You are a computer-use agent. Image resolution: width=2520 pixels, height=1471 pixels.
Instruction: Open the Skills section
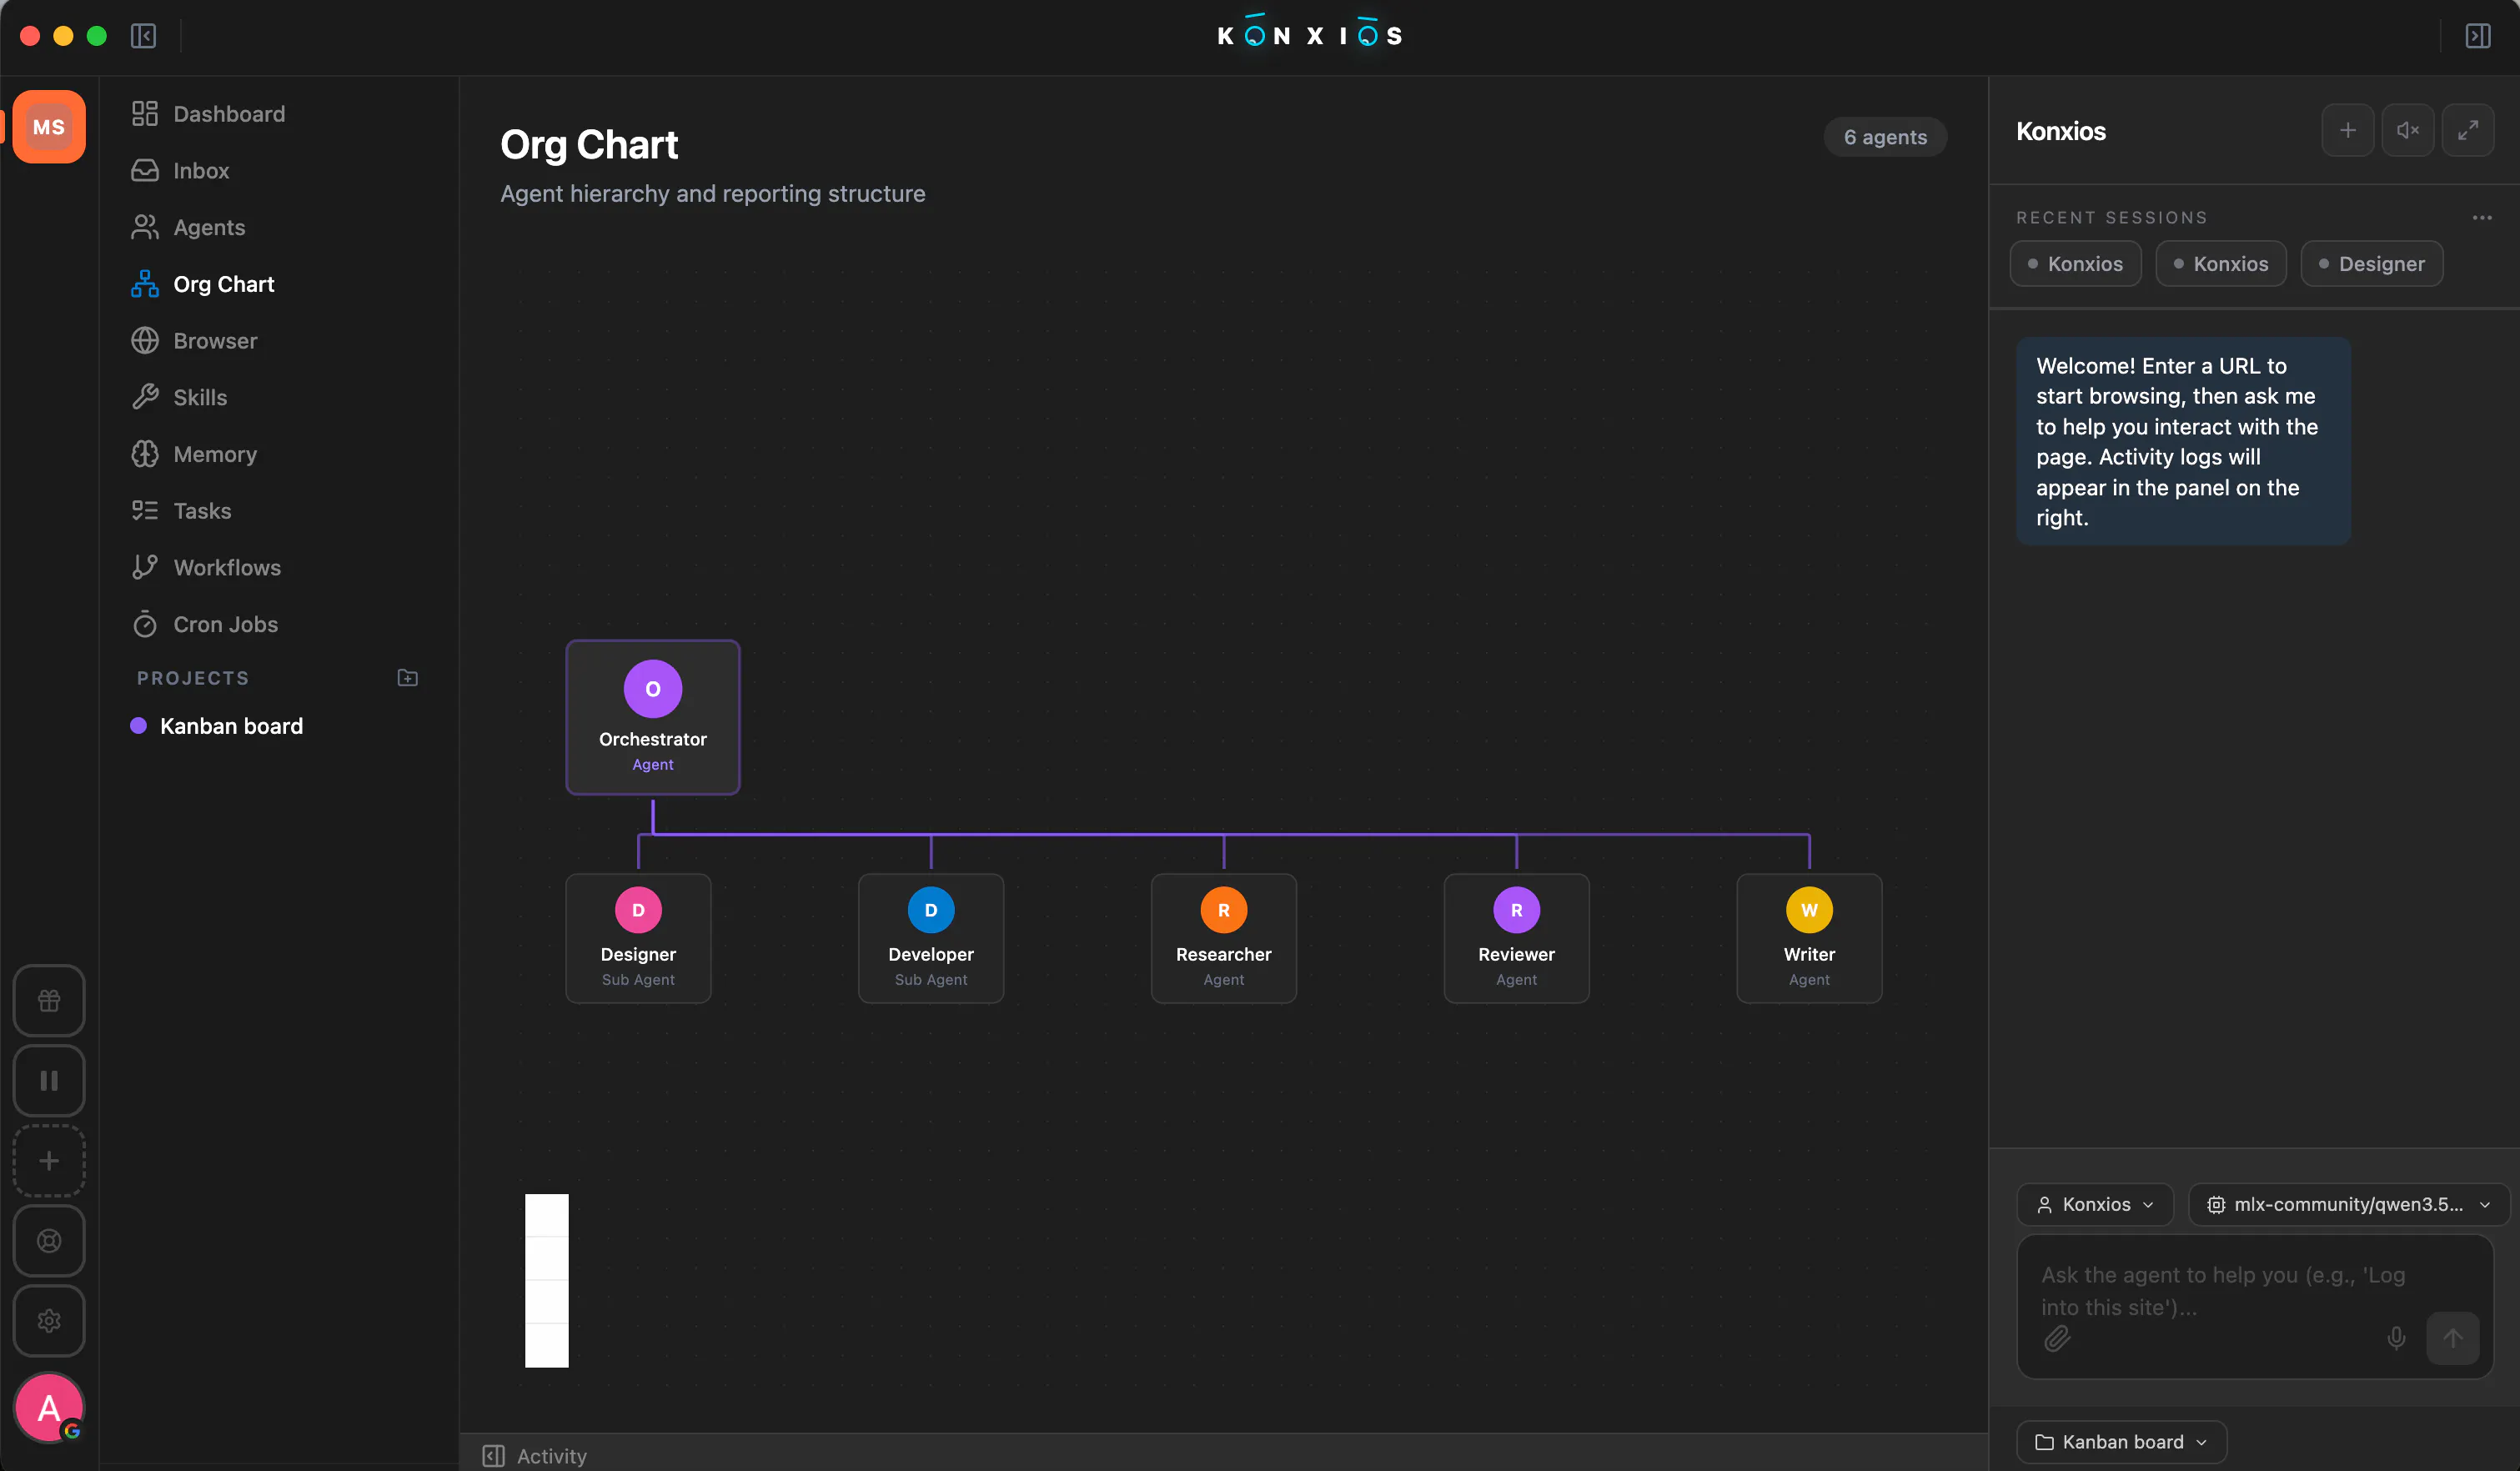click(200, 397)
